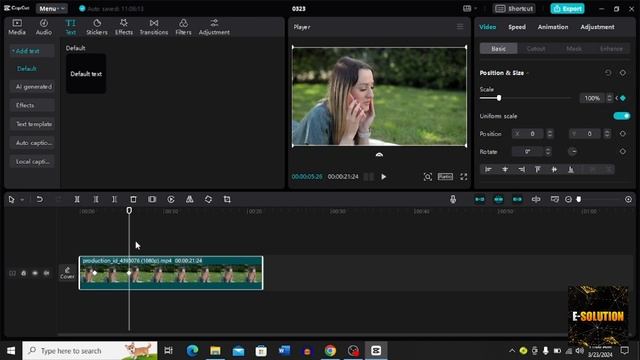Open Auto captions option
The height and width of the screenshot is (360, 640).
[32, 142]
